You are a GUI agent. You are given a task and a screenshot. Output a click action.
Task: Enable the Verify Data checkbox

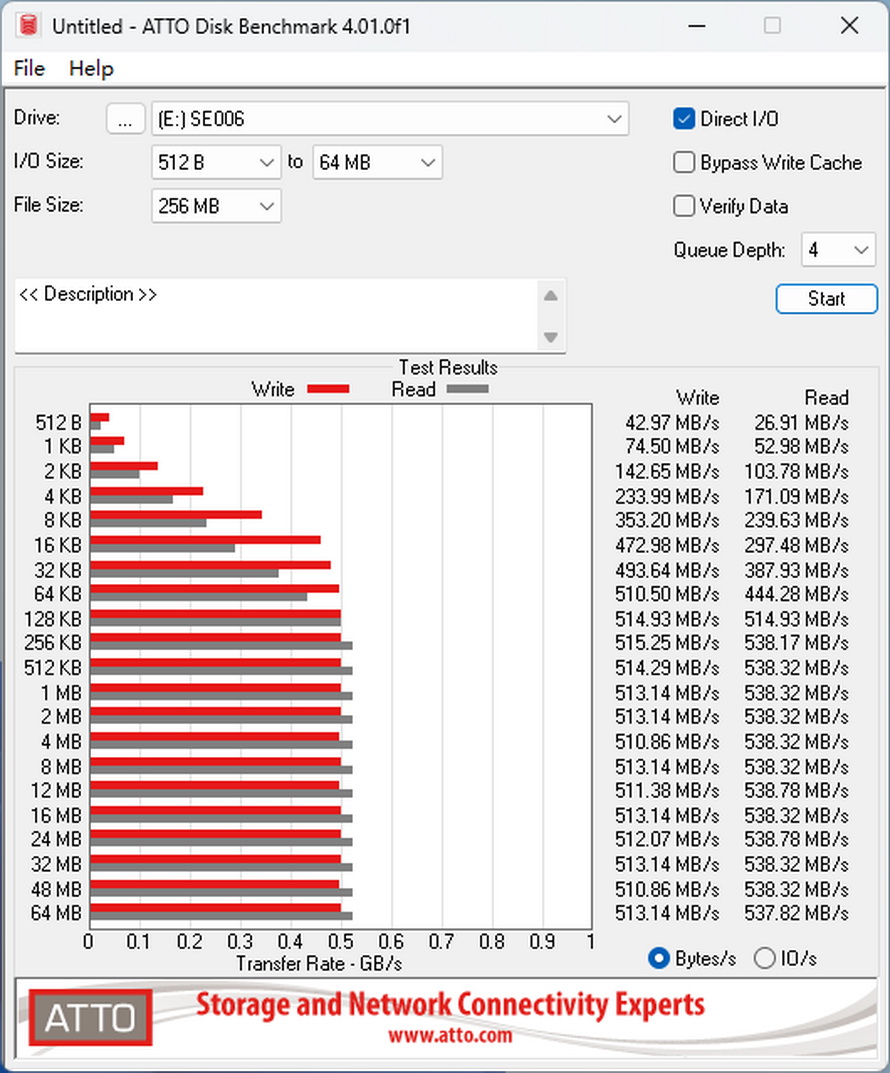[685, 207]
